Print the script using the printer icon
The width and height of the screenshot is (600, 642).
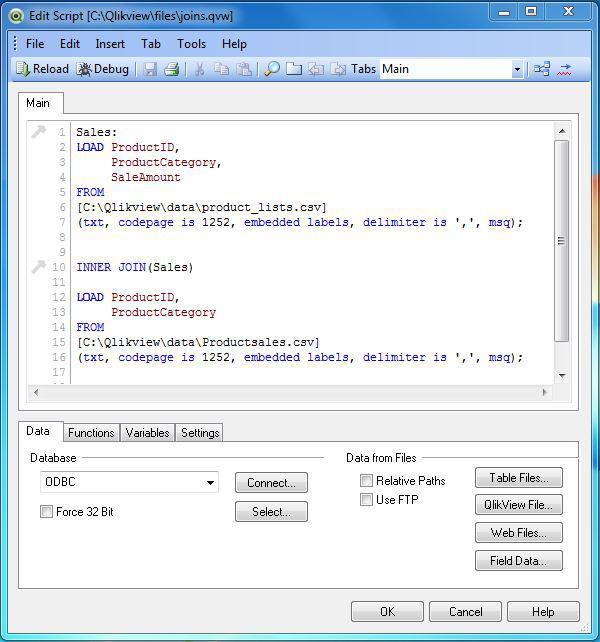pyautogui.click(x=172, y=69)
